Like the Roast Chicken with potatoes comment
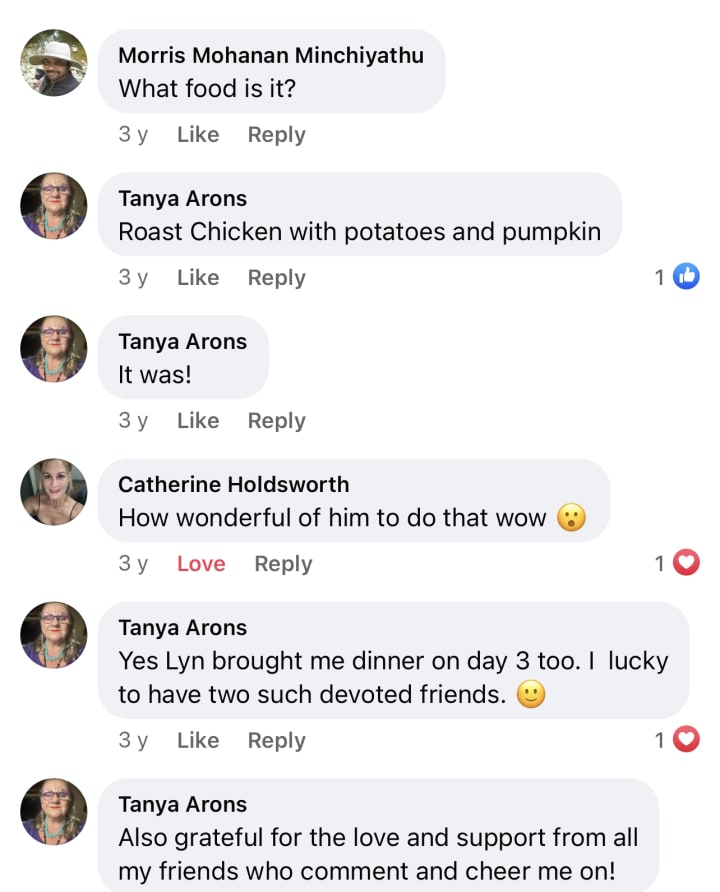Viewport: 720px width, 892px height. [x=198, y=278]
